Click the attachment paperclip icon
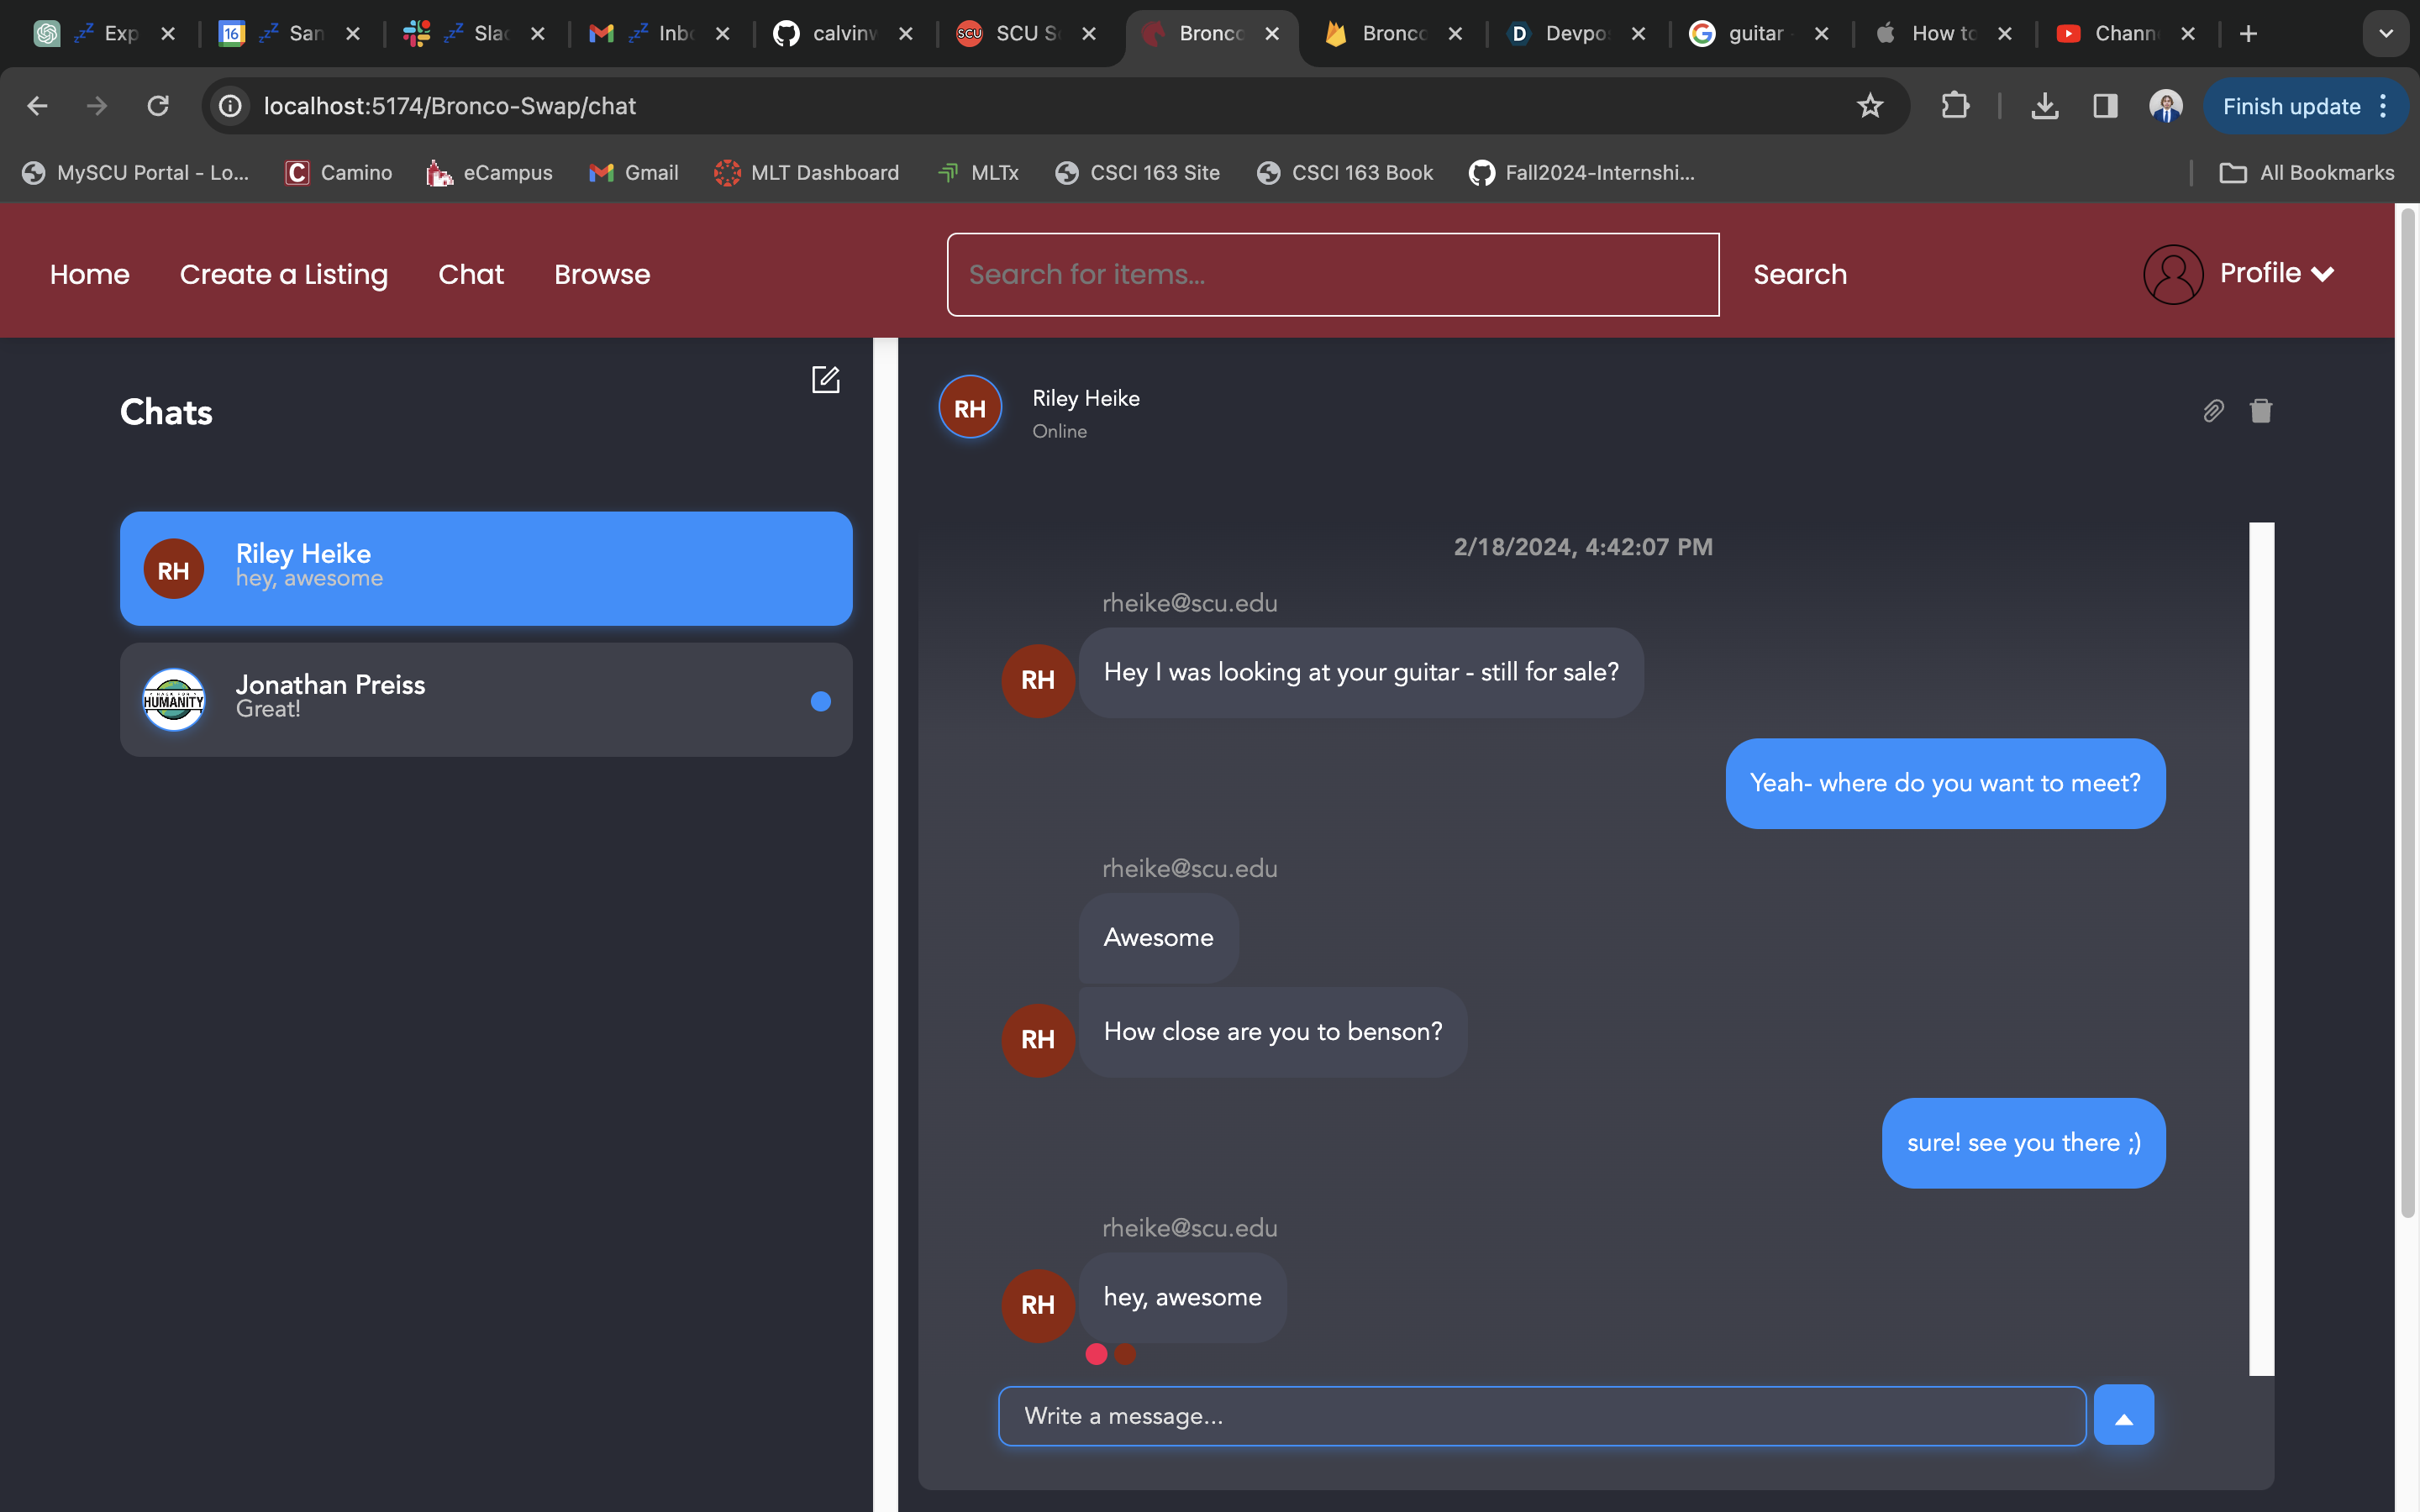The height and width of the screenshot is (1512, 2420). 2213,411
